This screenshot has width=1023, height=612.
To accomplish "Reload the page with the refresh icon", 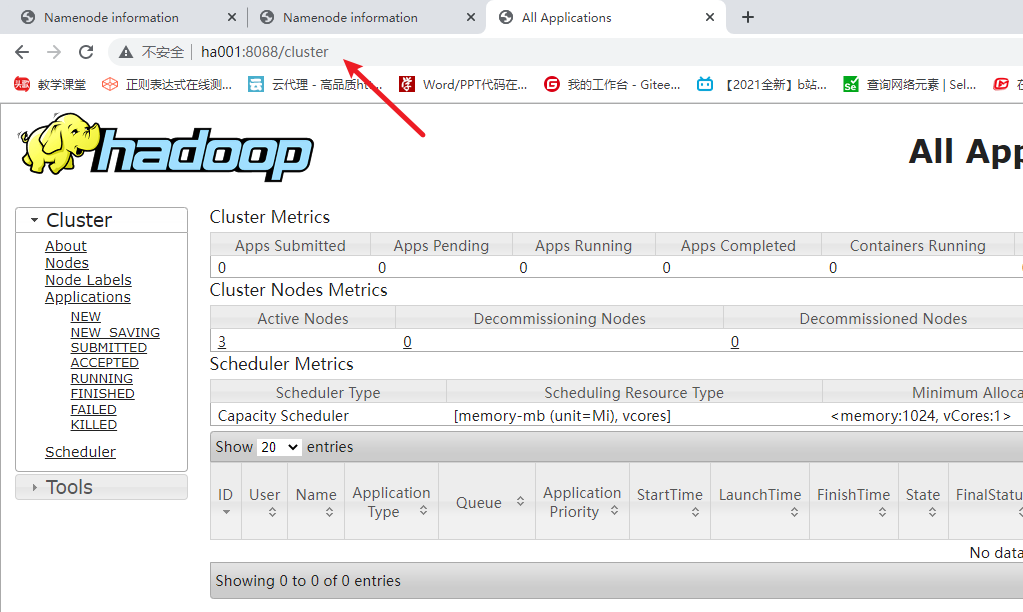I will pyautogui.click(x=86, y=52).
